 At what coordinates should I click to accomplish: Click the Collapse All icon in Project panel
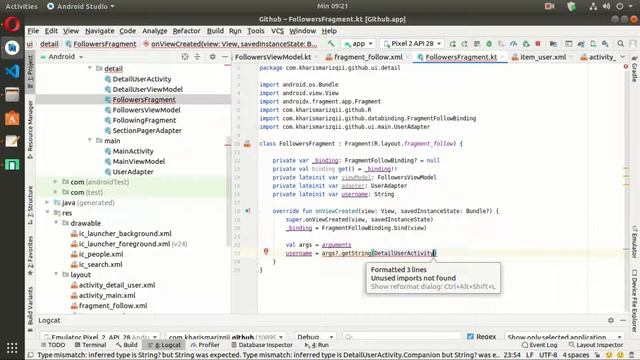click(x=198, y=57)
